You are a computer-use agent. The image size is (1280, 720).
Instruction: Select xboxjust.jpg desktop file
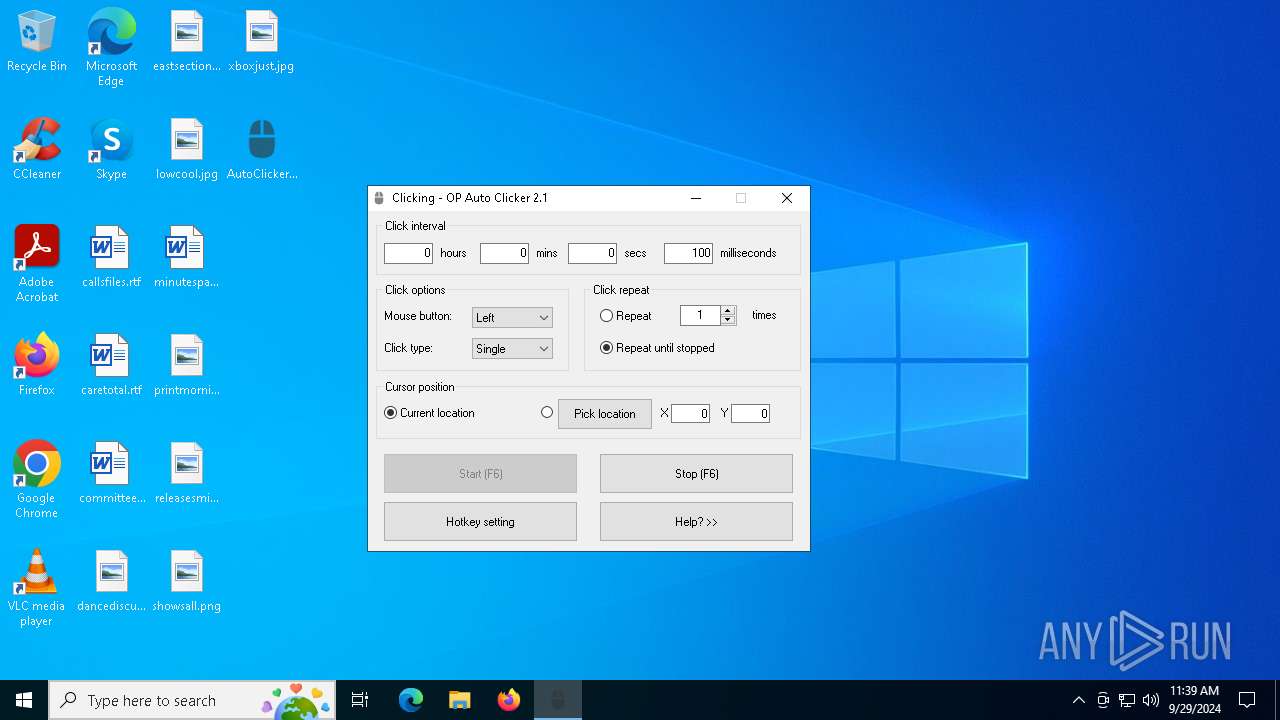[x=261, y=41]
